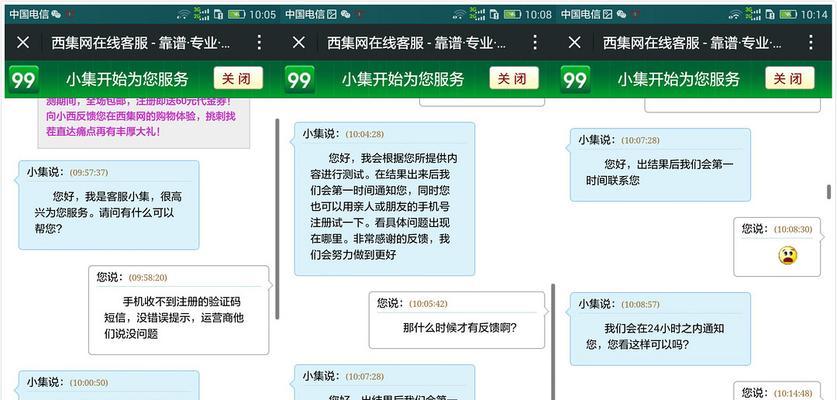Tap the battery icon next to 10:08
Image resolution: width=837 pixels, height=400 pixels.
tap(512, 14)
